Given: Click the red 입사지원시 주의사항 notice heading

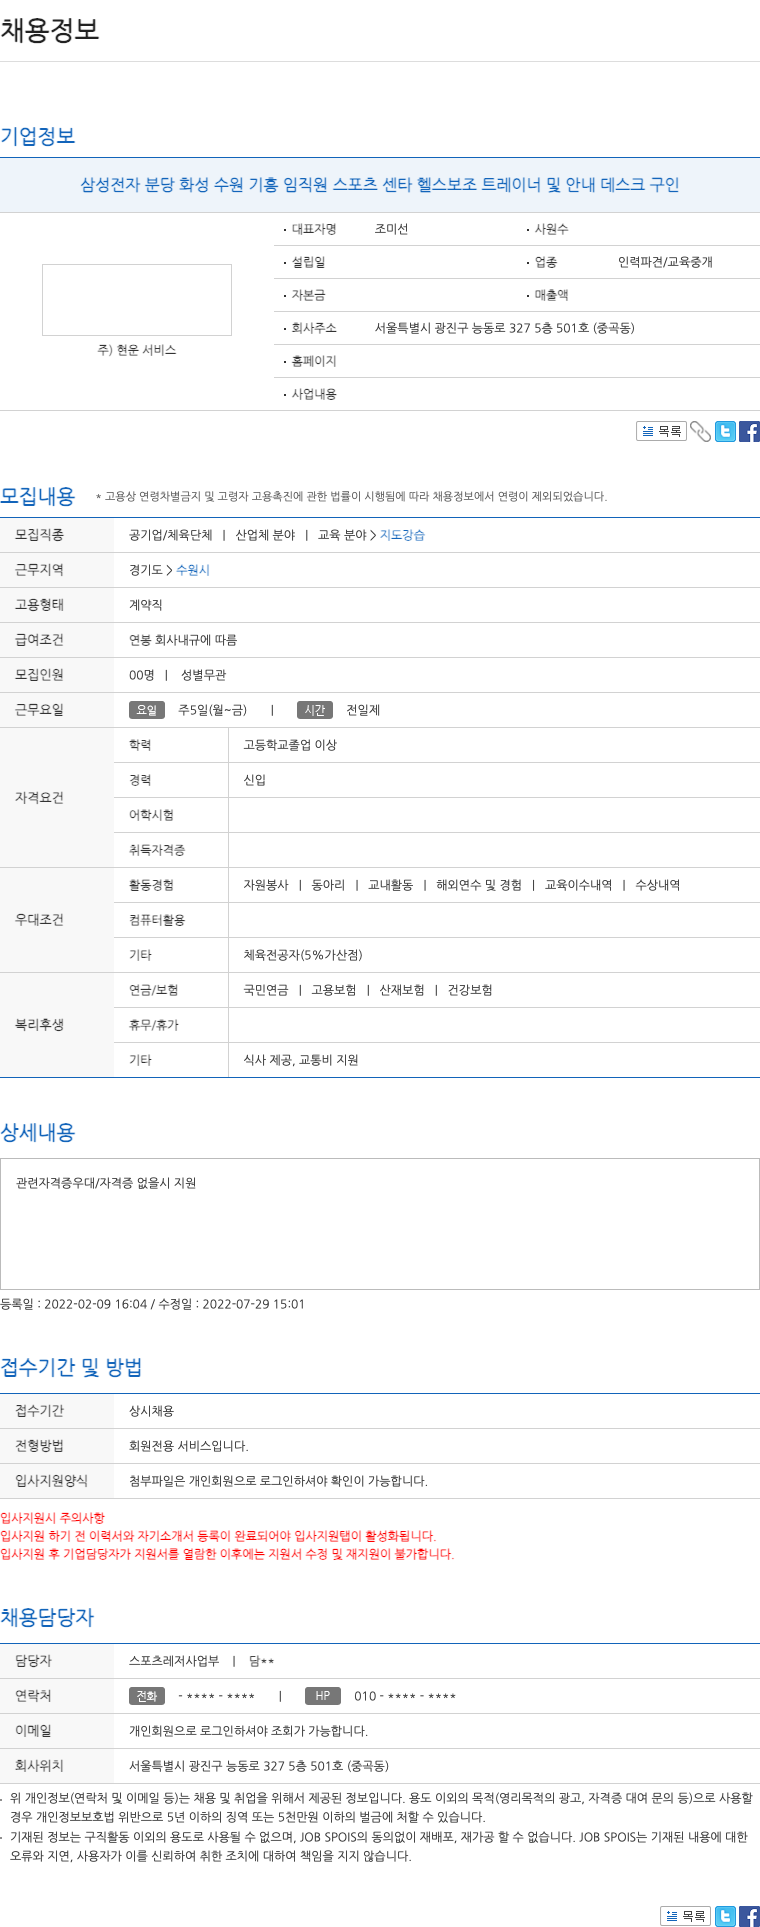Looking at the screenshot, I should pyautogui.click(x=52, y=1518).
